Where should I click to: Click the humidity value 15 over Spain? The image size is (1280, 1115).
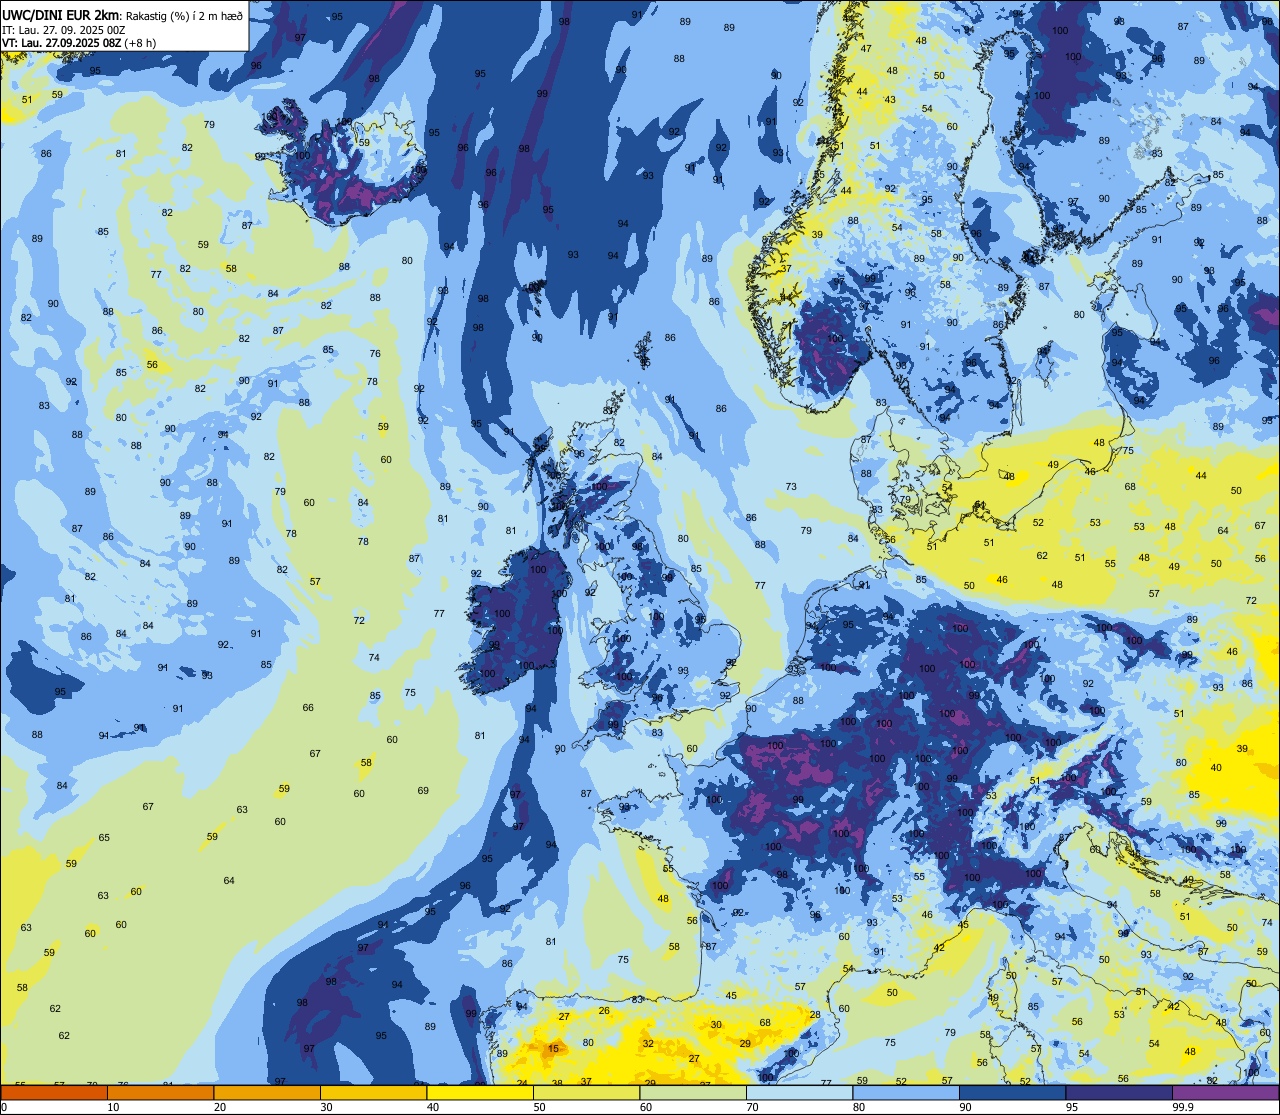pos(553,1049)
